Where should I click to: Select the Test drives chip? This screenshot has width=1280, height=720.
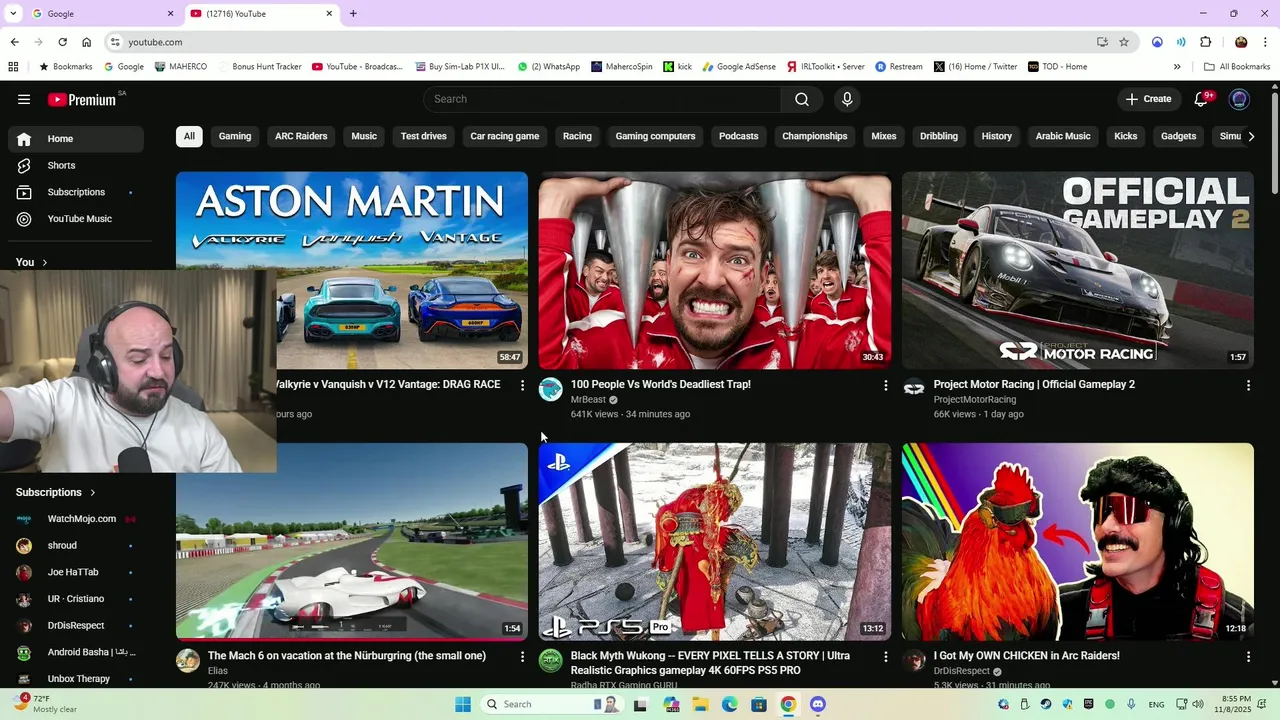click(424, 136)
